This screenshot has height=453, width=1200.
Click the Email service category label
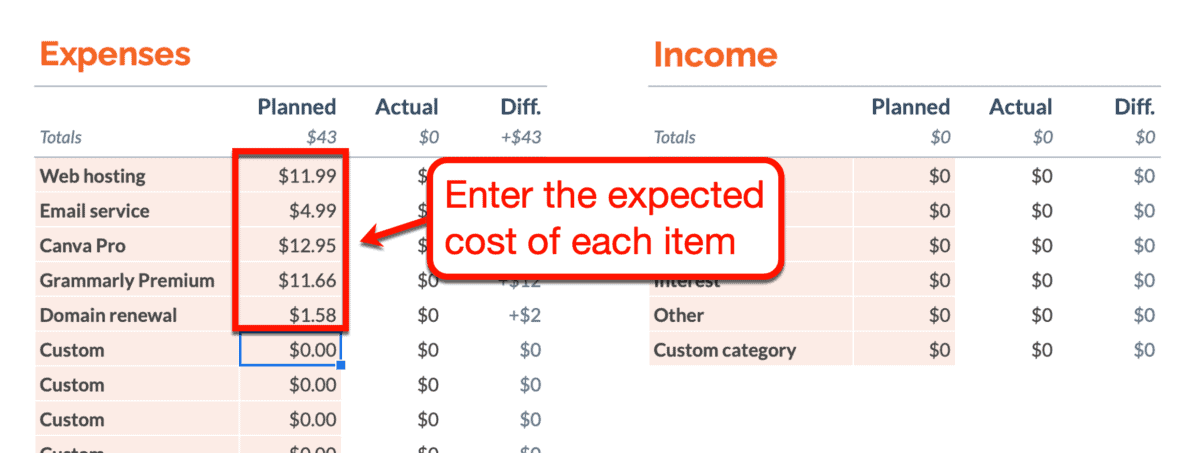coord(94,211)
